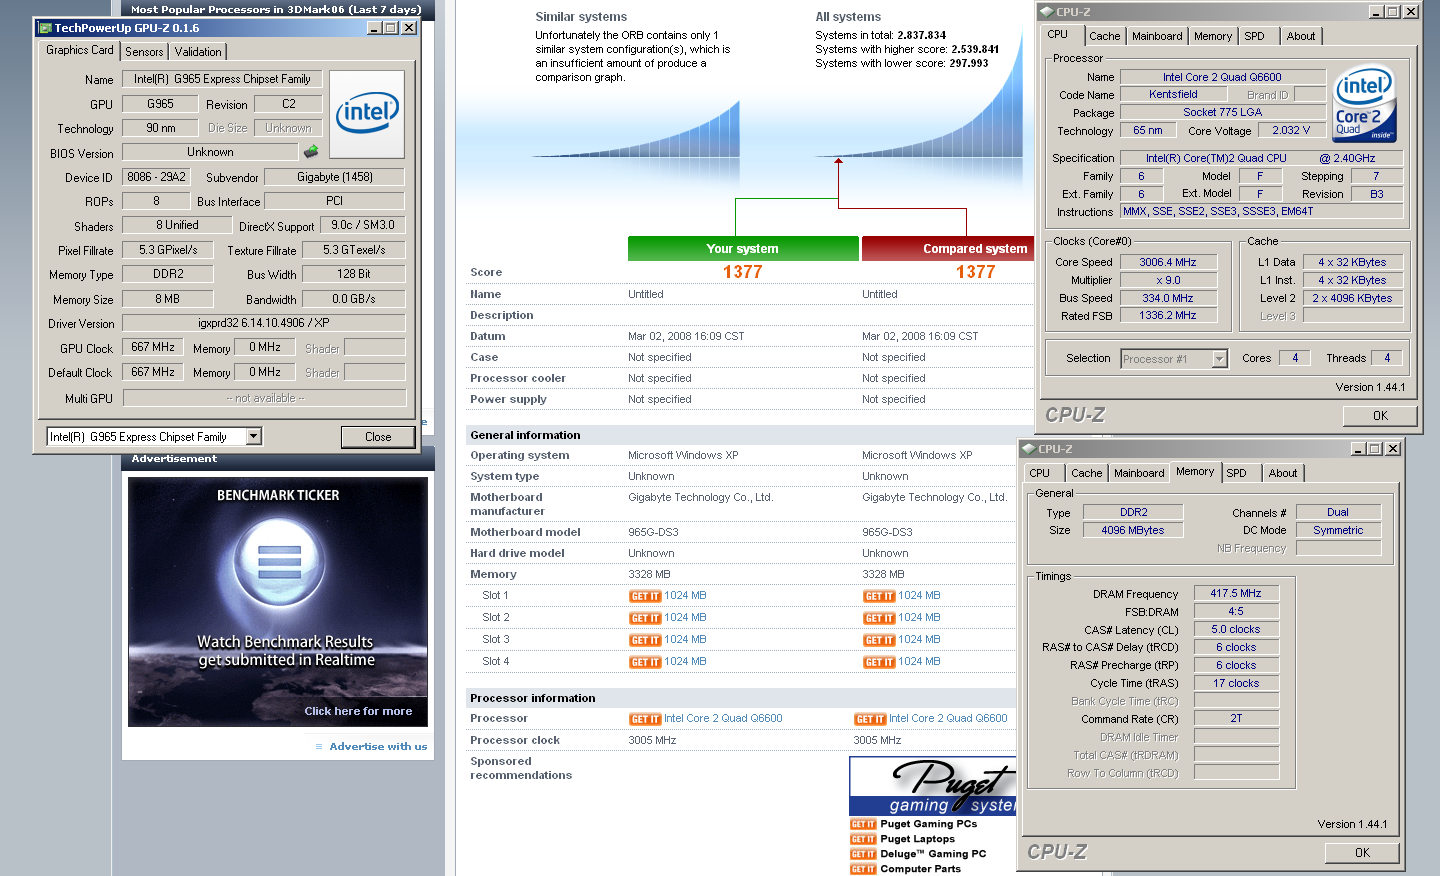Click GET IT badge next to Slot 2 in Your system column

645,618
